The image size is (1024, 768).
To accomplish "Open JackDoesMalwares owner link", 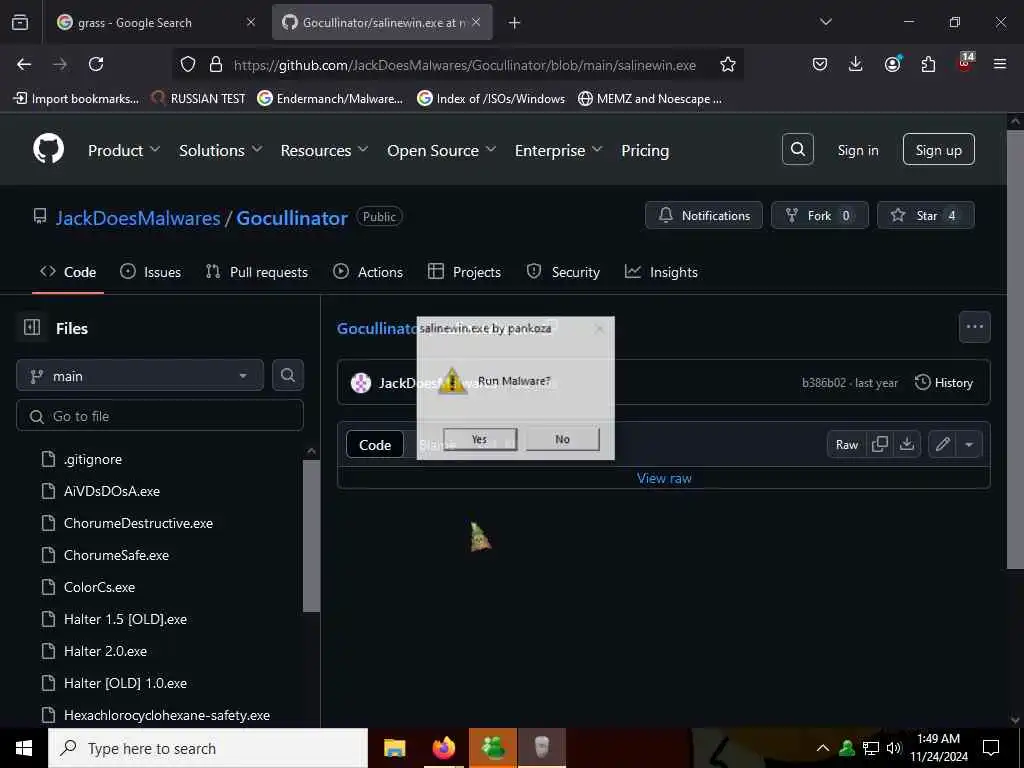I will tap(138, 217).
